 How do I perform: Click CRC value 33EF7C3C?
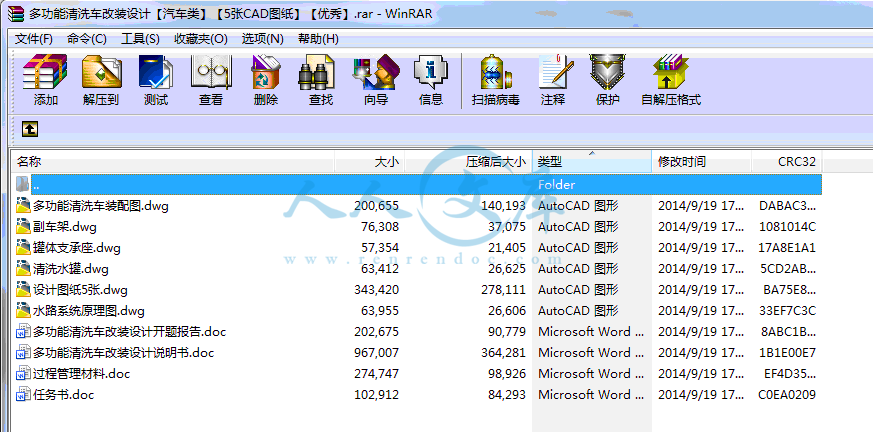point(788,311)
